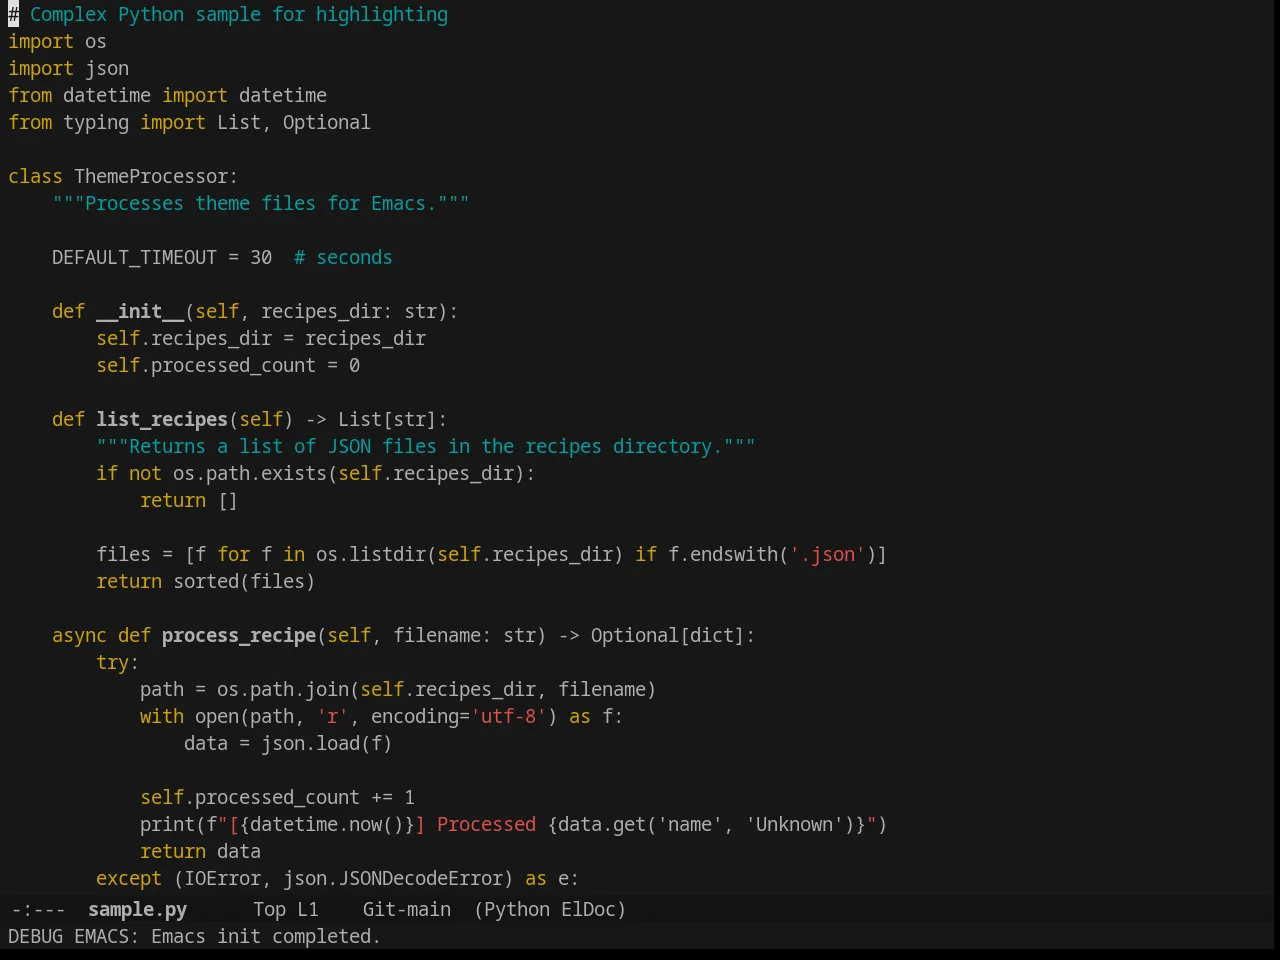Click the DEFAULT_TIMEOUT constant
Viewport: 1280px width, 960px height.
click(134, 257)
